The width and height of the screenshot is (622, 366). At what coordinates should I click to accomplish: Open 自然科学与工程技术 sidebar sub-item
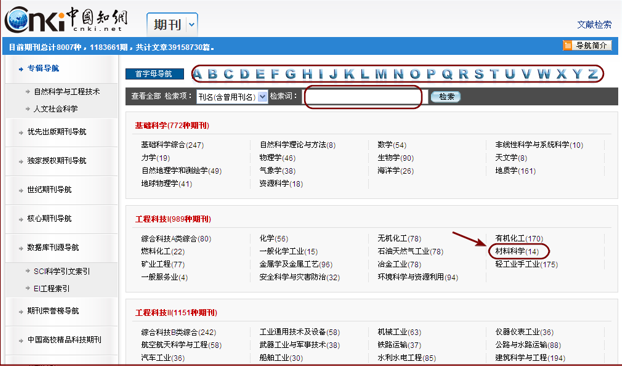click(x=67, y=92)
